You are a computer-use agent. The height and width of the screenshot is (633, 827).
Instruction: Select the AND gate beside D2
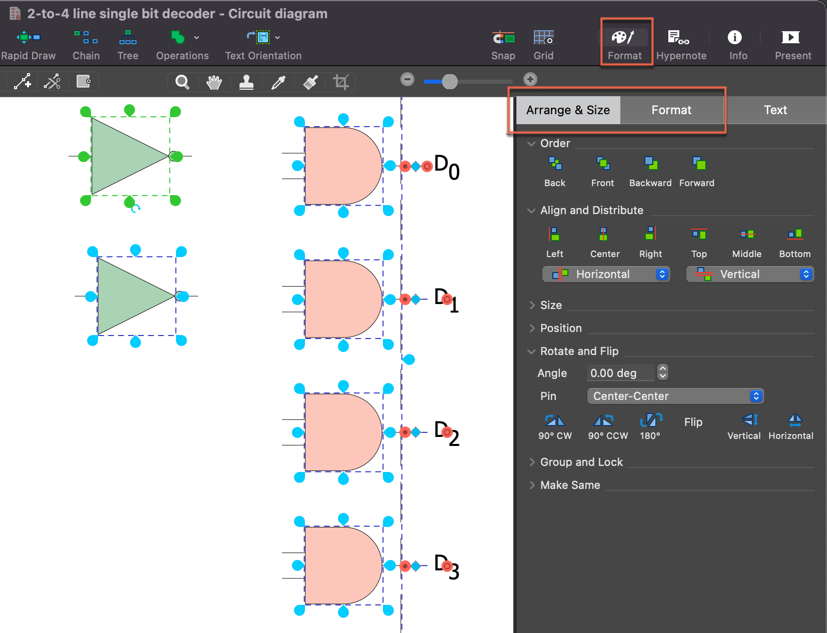click(343, 433)
